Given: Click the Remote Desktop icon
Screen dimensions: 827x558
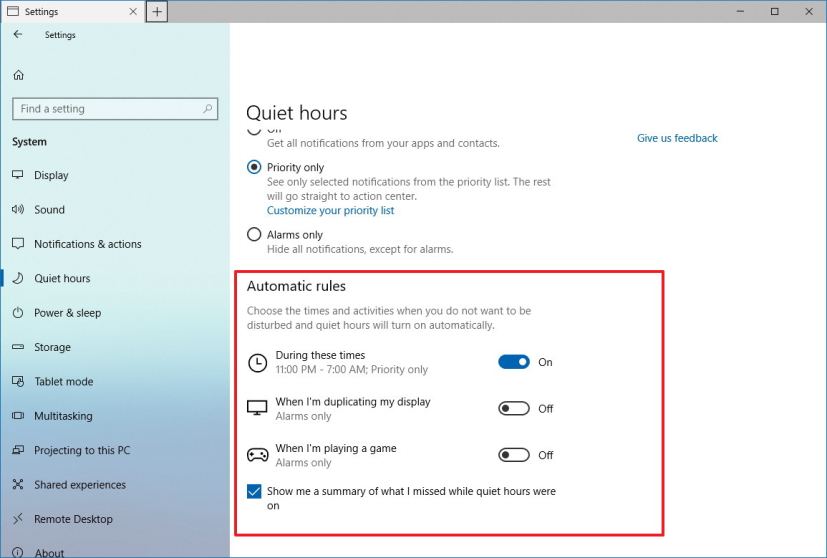Looking at the screenshot, I should 18,519.
